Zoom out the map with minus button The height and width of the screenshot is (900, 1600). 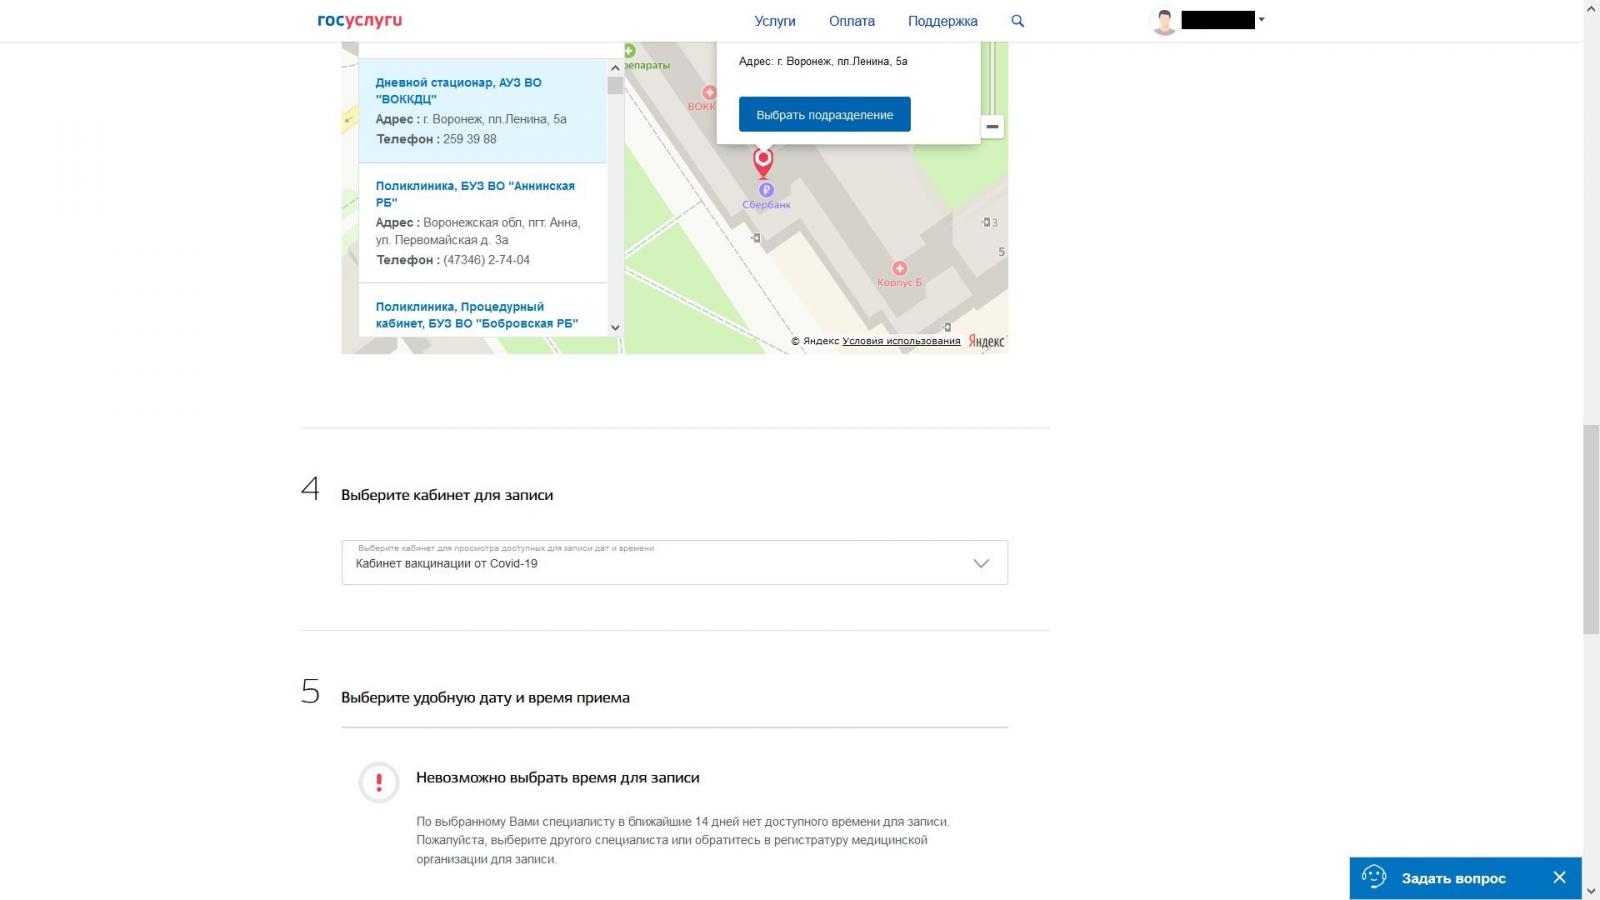[x=992, y=127]
